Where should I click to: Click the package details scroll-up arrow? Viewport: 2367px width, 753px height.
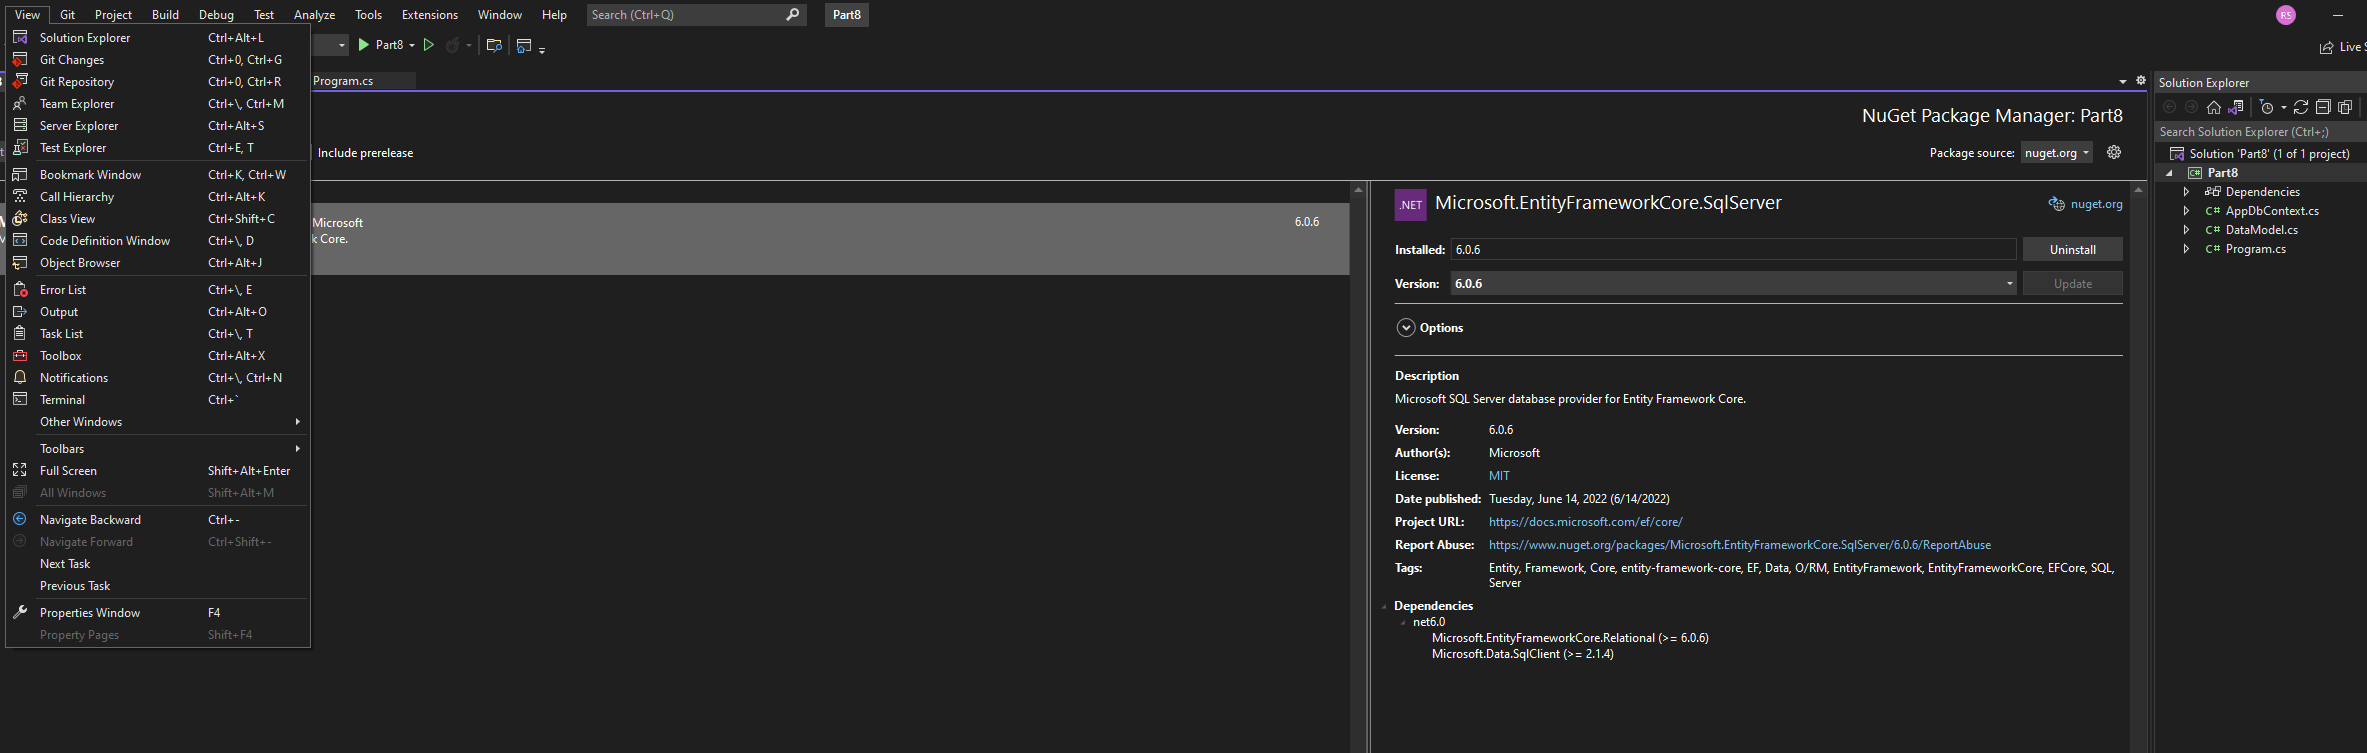(x=2138, y=189)
